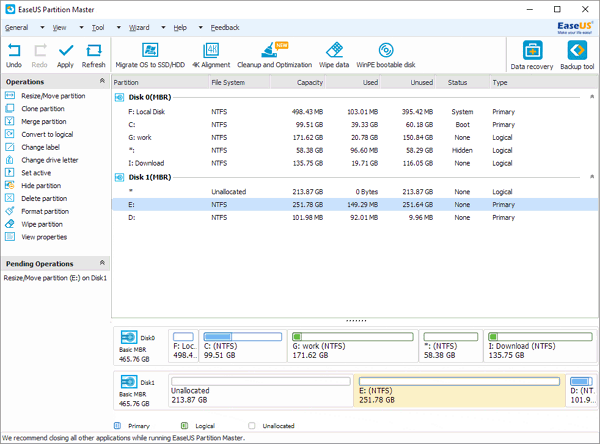Collapse the Disk 0(MBR) group
Image resolution: width=600 pixels, height=444 pixels.
pos(592,97)
